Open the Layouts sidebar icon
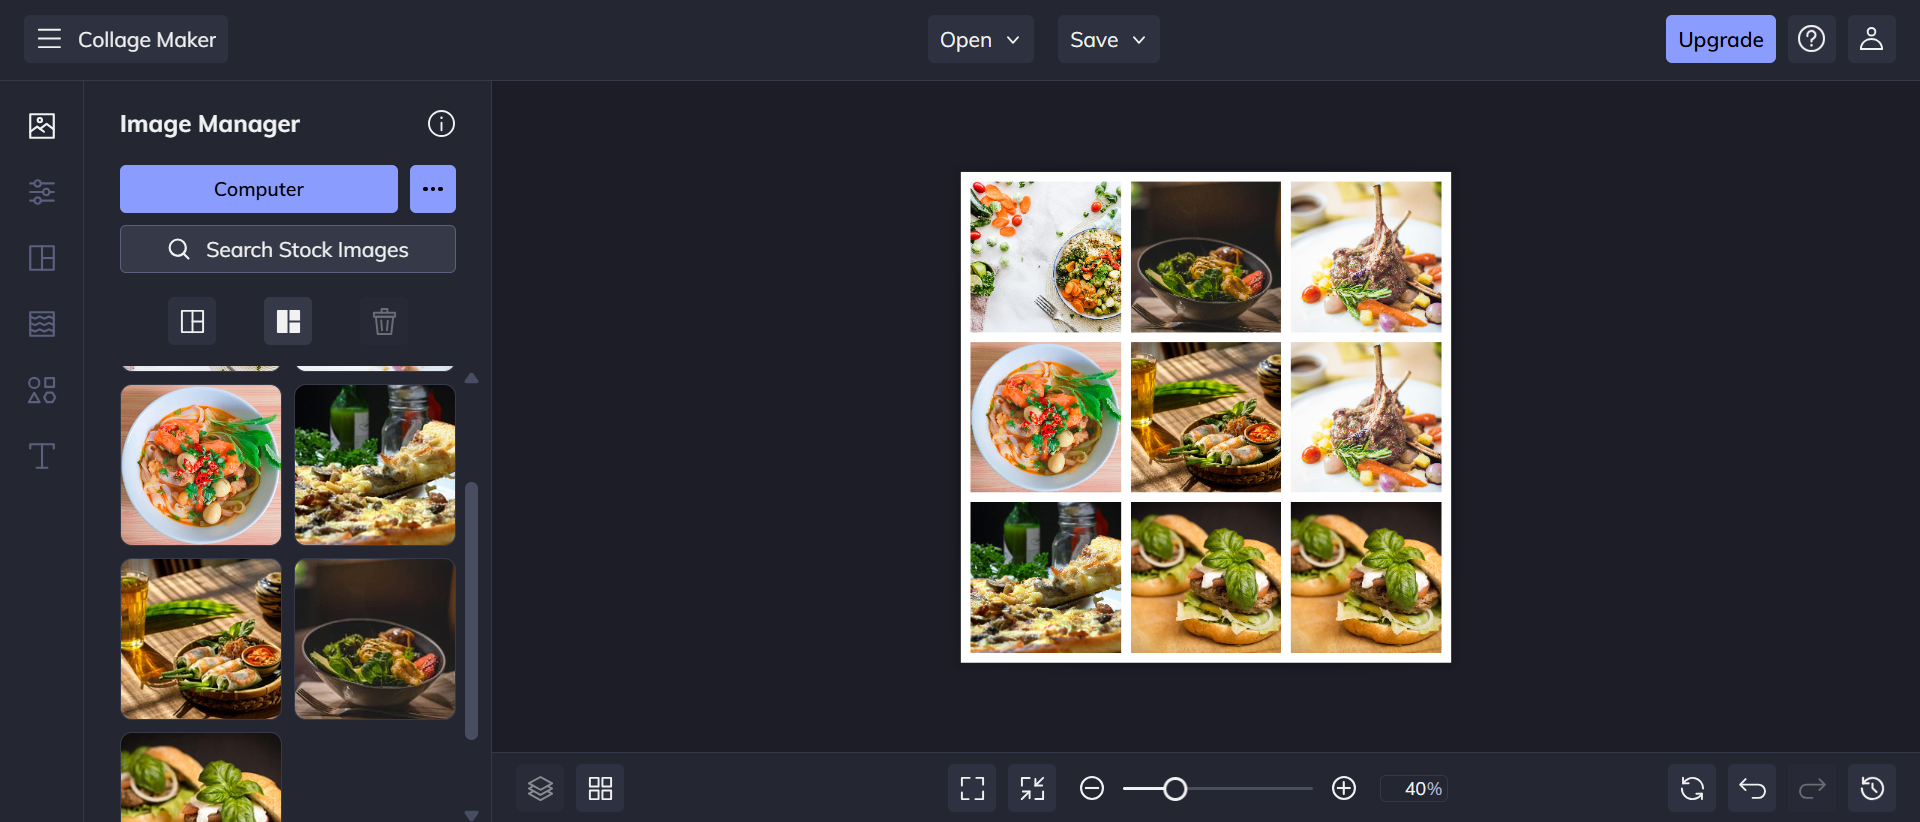The width and height of the screenshot is (1920, 822). point(42,258)
